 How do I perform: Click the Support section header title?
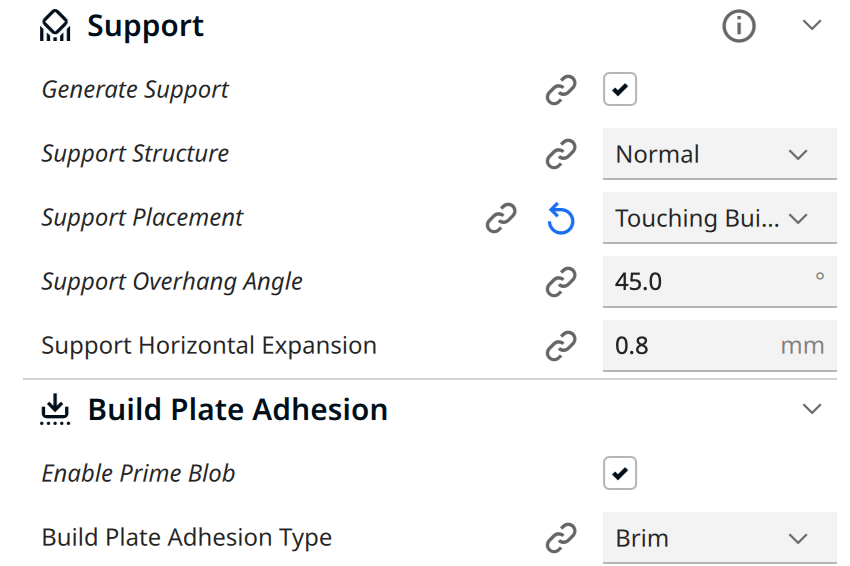click(145, 27)
